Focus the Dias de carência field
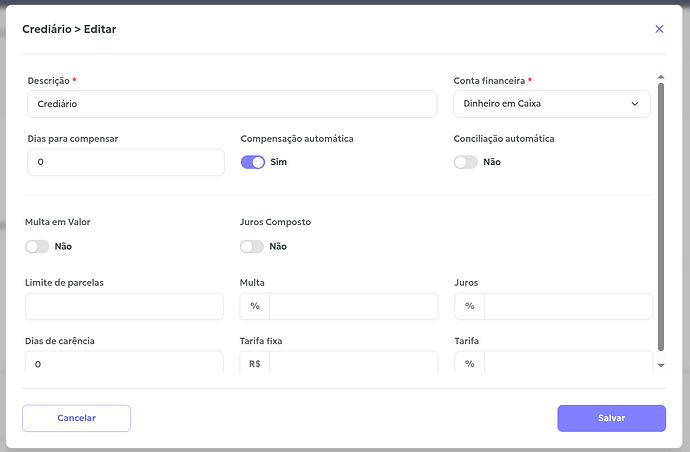Screen dimensions: 690x452 click(125, 362)
